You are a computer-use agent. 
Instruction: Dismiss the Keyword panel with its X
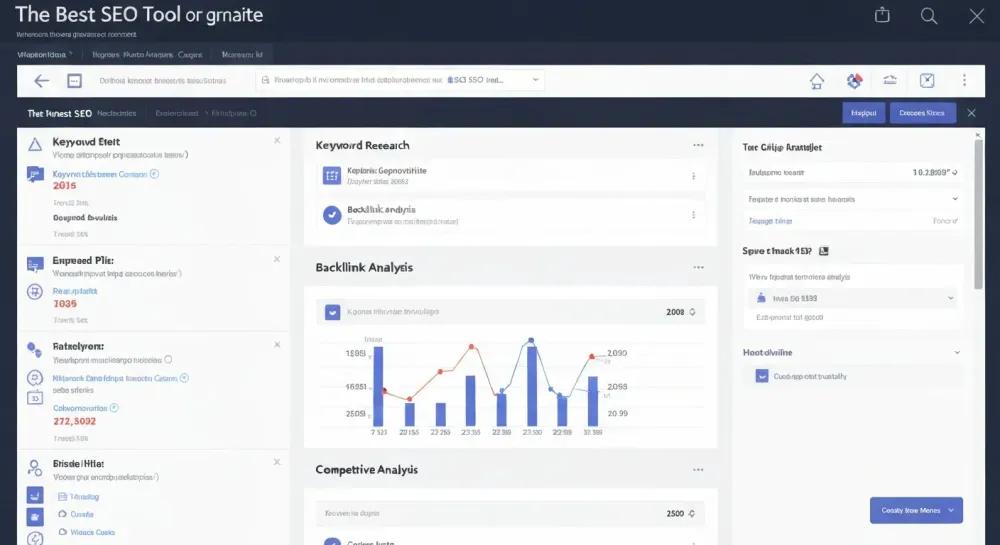(277, 140)
